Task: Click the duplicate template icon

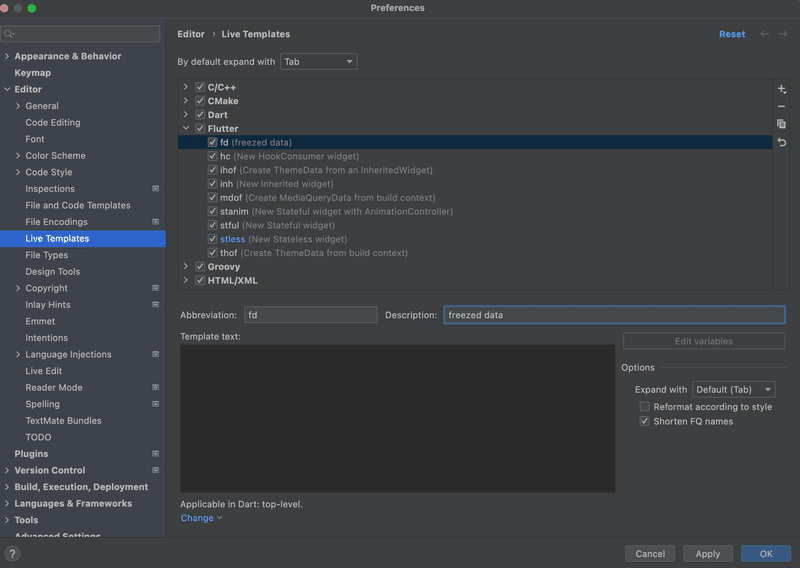Action: pyautogui.click(x=781, y=124)
